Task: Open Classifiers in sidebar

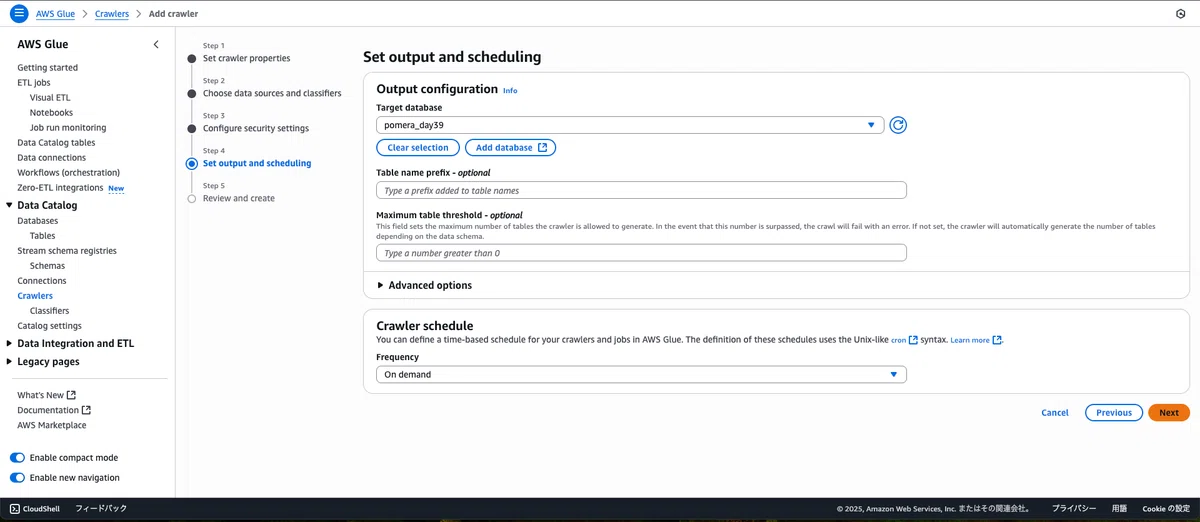Action: 50,311
